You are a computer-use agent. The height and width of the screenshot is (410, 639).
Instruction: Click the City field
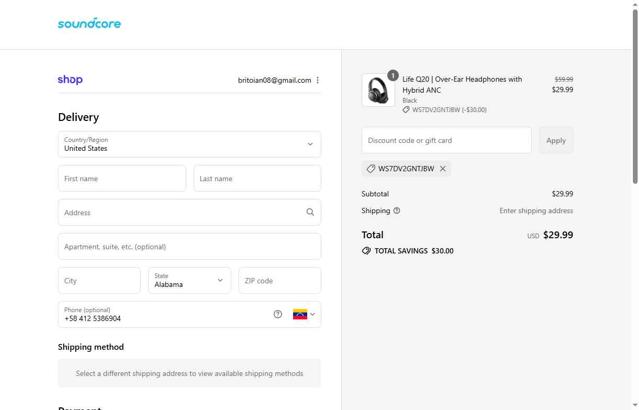99,280
